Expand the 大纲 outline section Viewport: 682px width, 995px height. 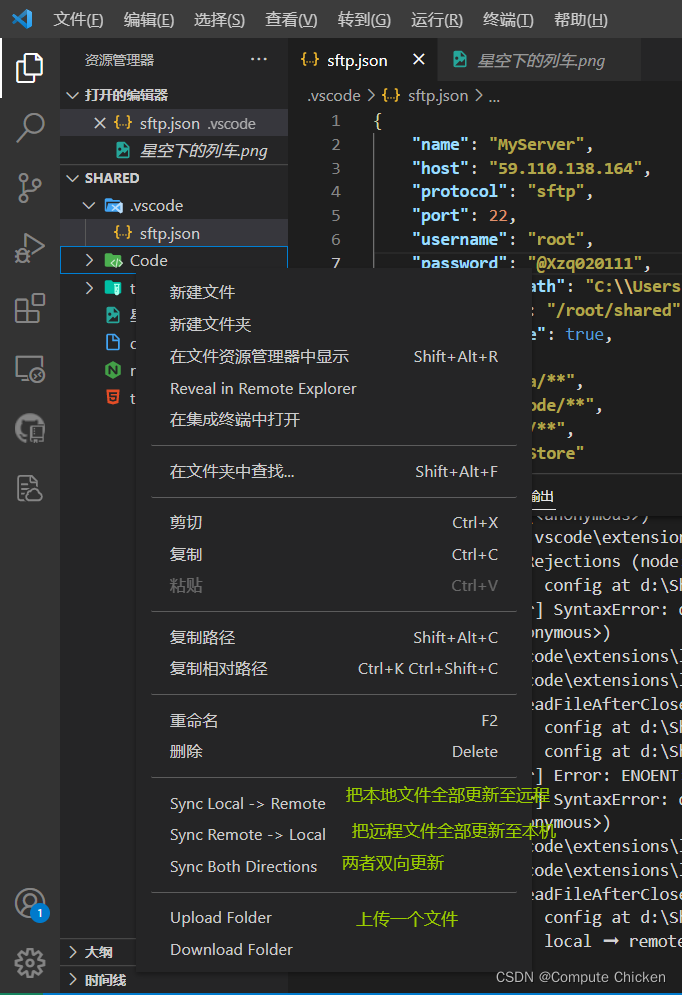point(72,952)
